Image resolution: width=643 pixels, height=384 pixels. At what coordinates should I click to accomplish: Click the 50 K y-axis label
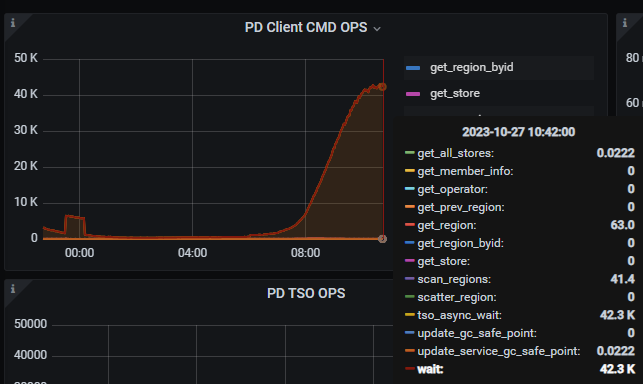26,58
